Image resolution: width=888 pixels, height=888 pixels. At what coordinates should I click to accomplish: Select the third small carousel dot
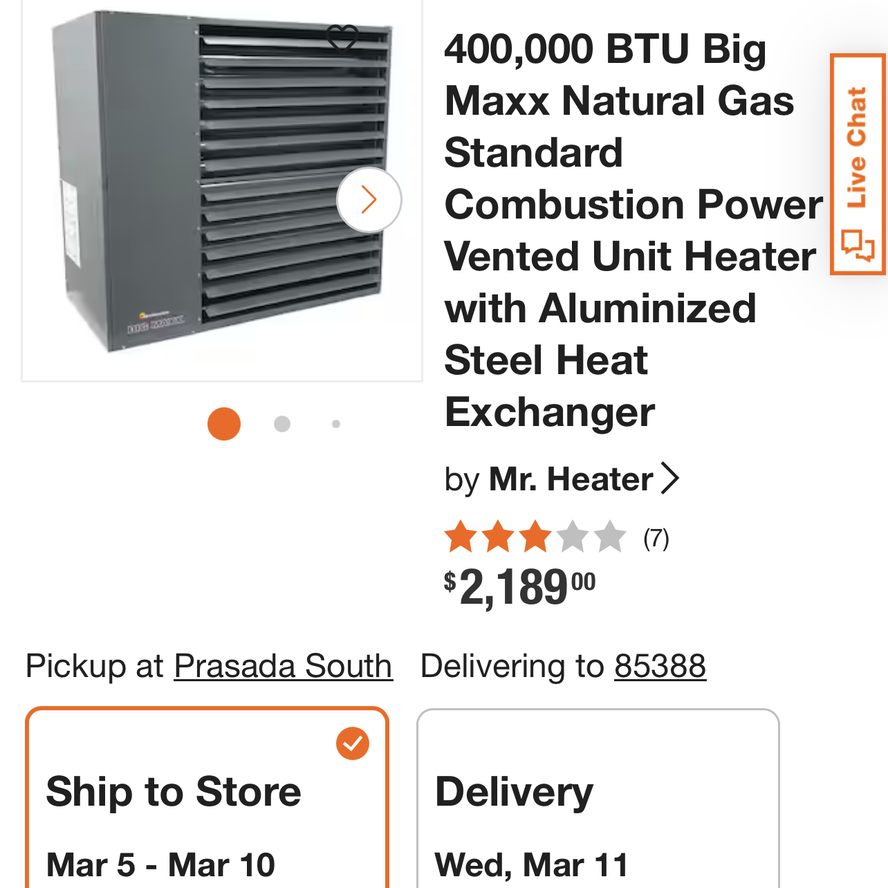[336, 424]
